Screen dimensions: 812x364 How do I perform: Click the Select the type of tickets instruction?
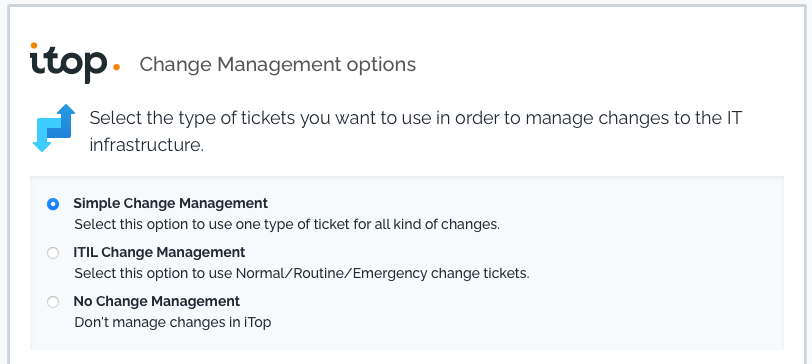tap(416, 132)
